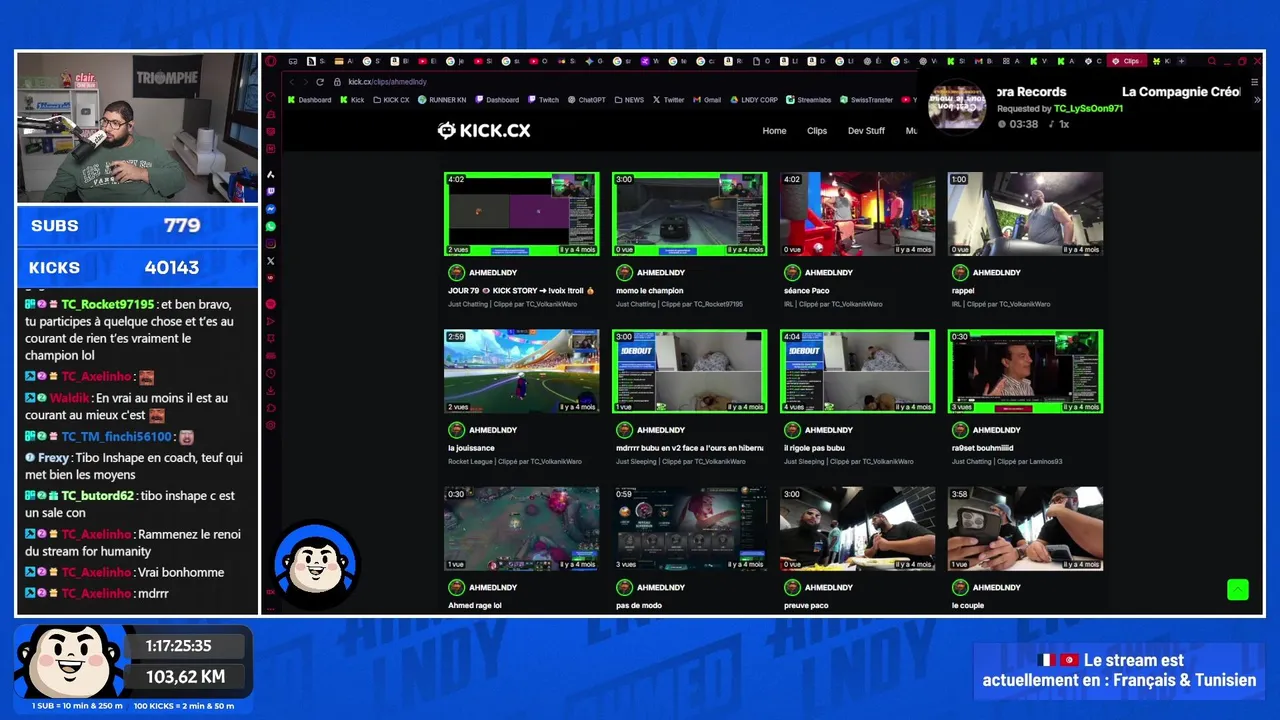Open the Twitter bookmark
The width and height of the screenshot is (1280, 720).
669,100
